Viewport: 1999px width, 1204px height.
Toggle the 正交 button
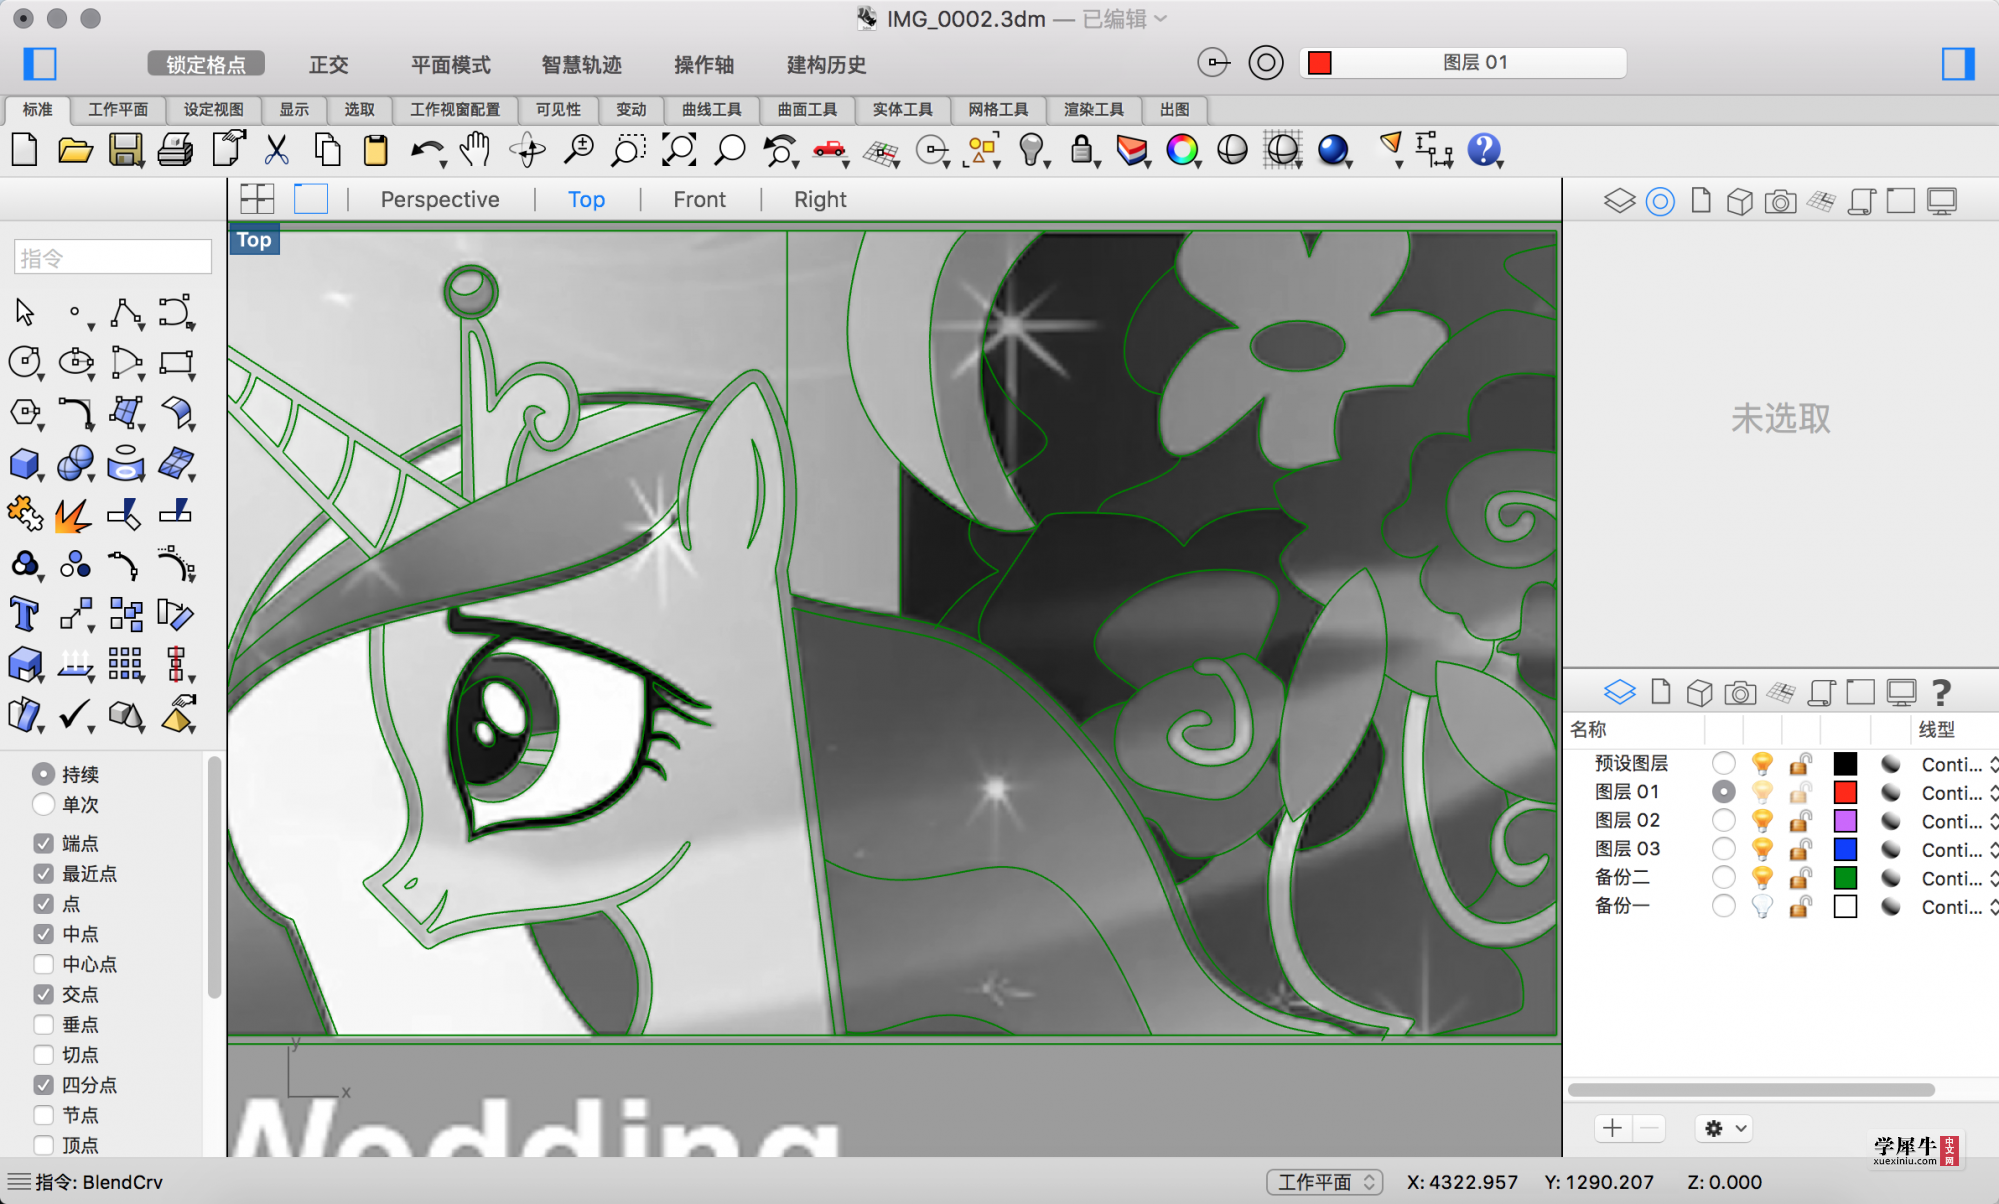328,64
